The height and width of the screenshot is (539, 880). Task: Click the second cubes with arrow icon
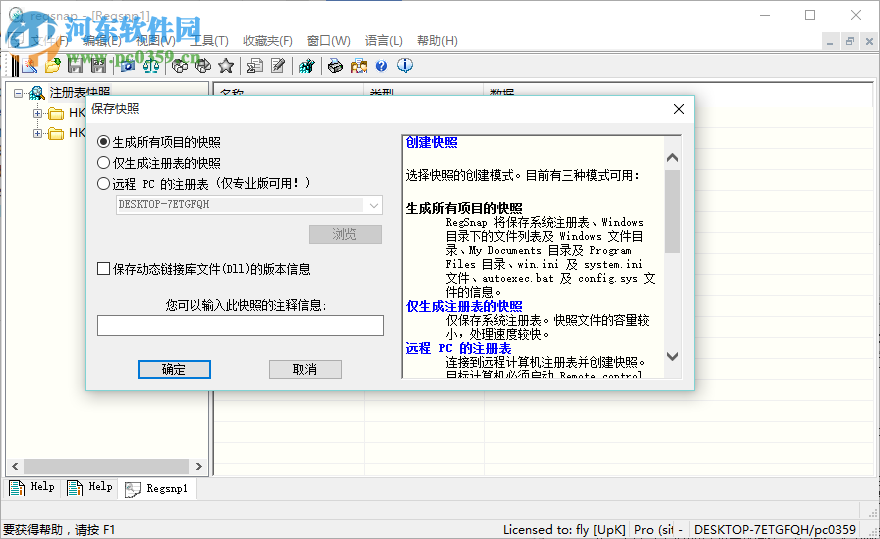203,66
